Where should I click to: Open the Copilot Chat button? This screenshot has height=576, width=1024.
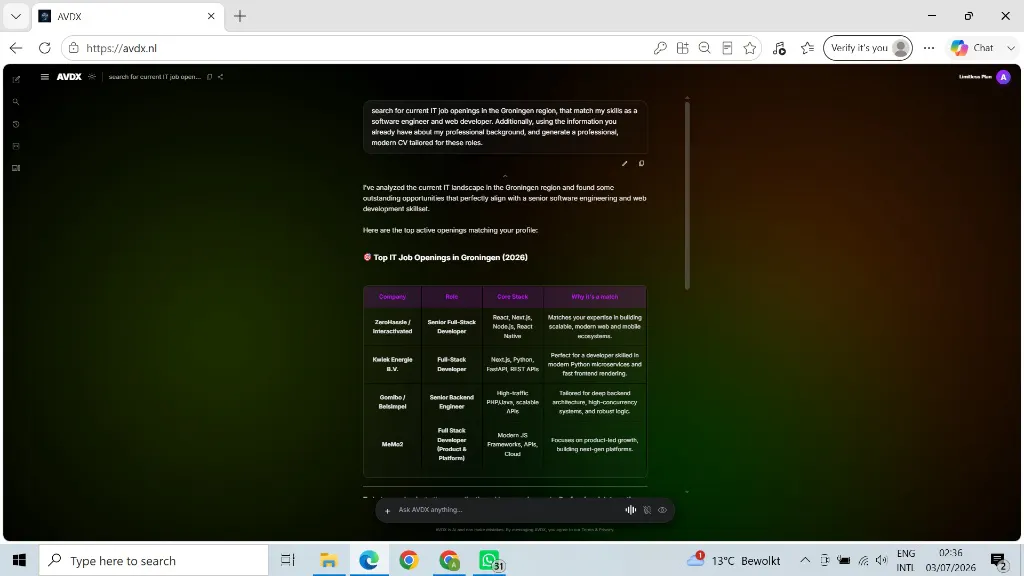[972, 48]
